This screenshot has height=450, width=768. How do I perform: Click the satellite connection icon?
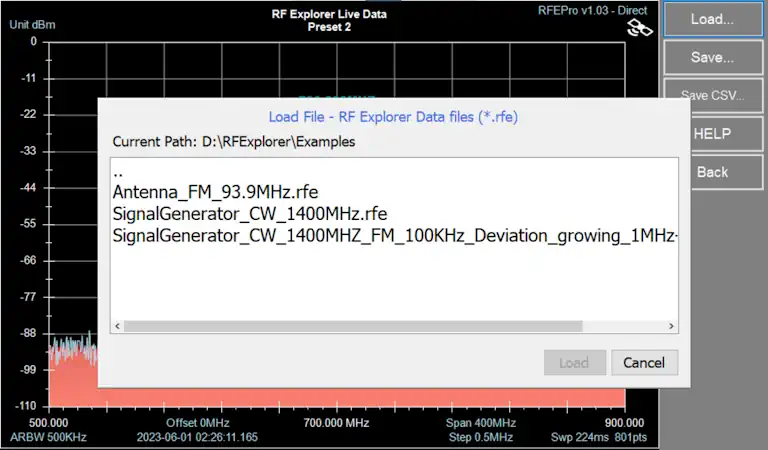638,28
